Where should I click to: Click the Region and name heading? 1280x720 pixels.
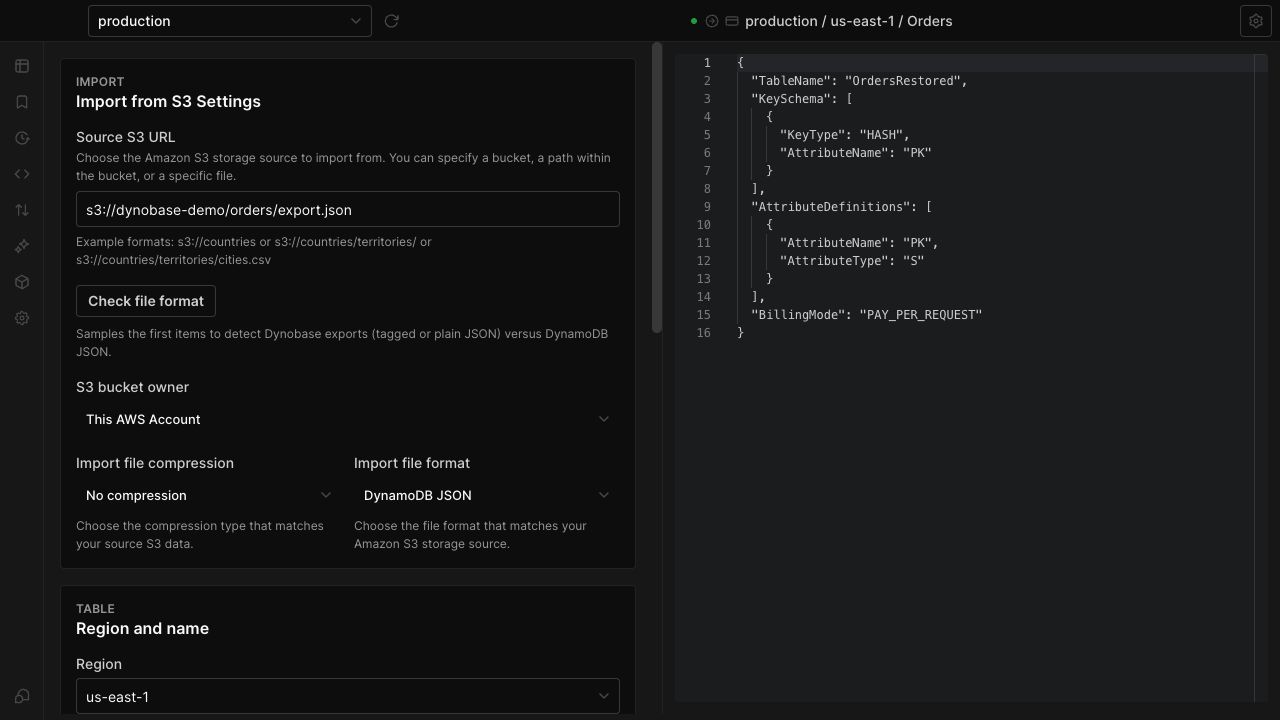tap(142, 628)
